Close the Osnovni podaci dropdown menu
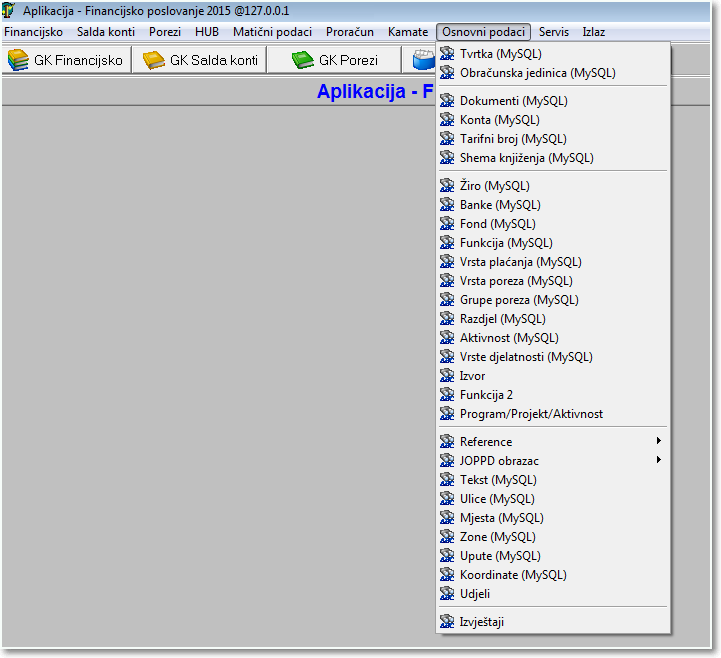 pos(484,32)
